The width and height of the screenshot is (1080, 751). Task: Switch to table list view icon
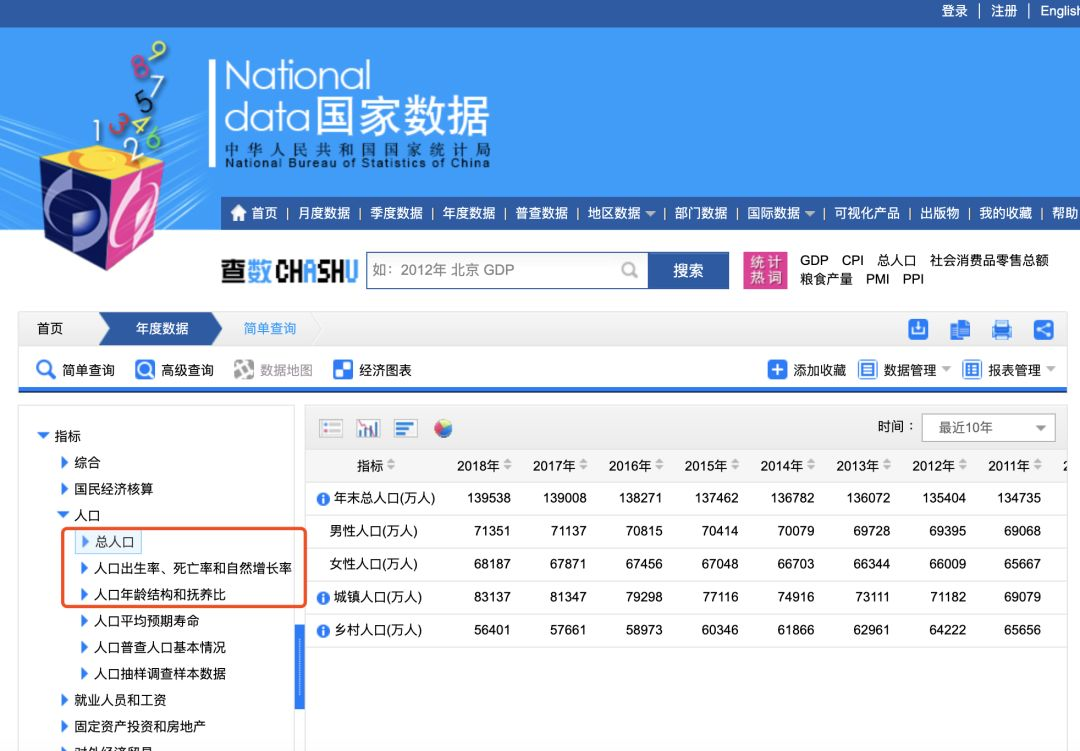pyautogui.click(x=331, y=429)
